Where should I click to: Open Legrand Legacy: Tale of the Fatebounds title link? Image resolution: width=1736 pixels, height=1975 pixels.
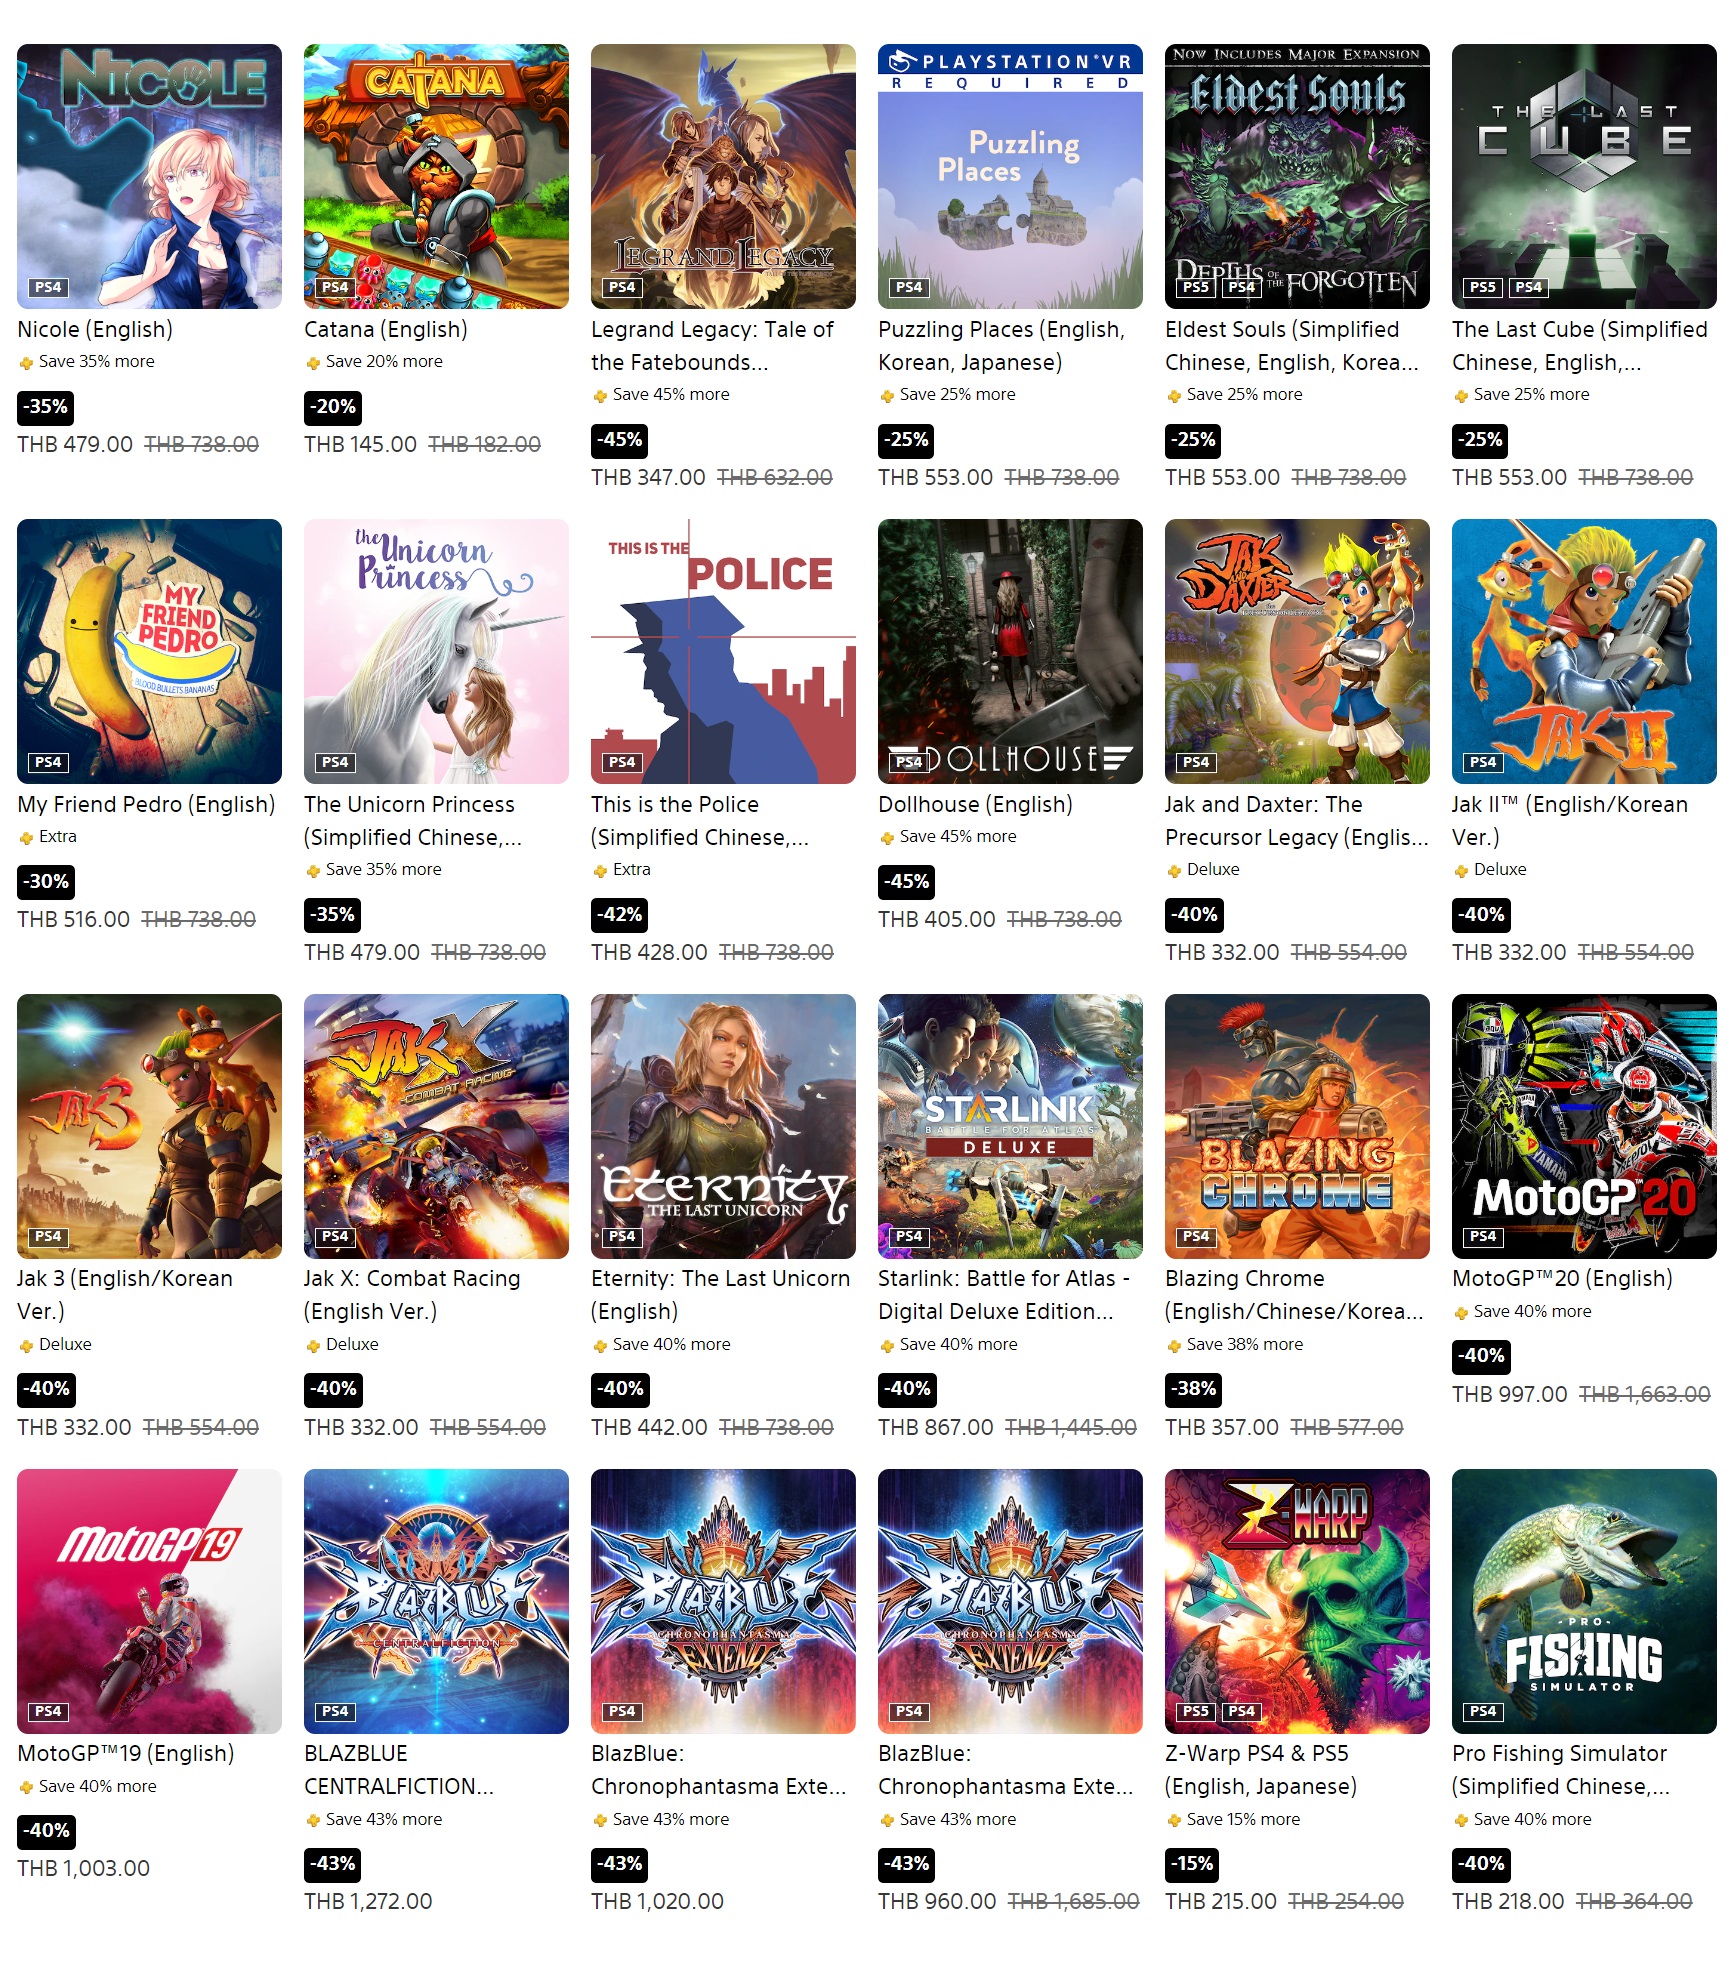(x=712, y=346)
